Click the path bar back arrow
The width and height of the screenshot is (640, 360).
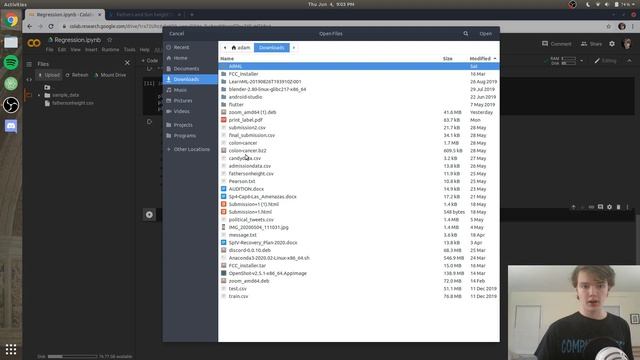225,48
